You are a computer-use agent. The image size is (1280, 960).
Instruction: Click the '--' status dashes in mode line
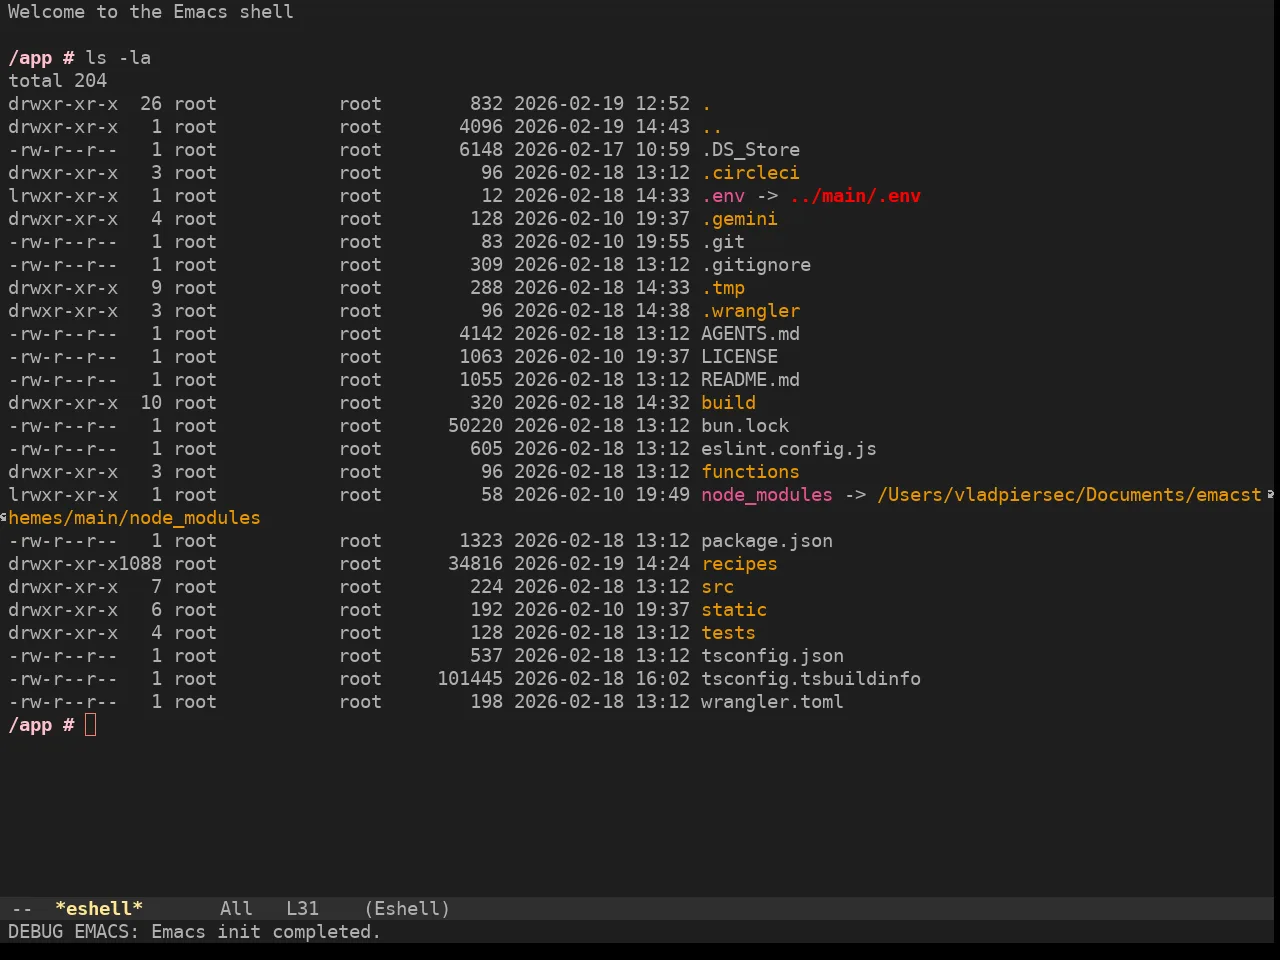pos(21,909)
